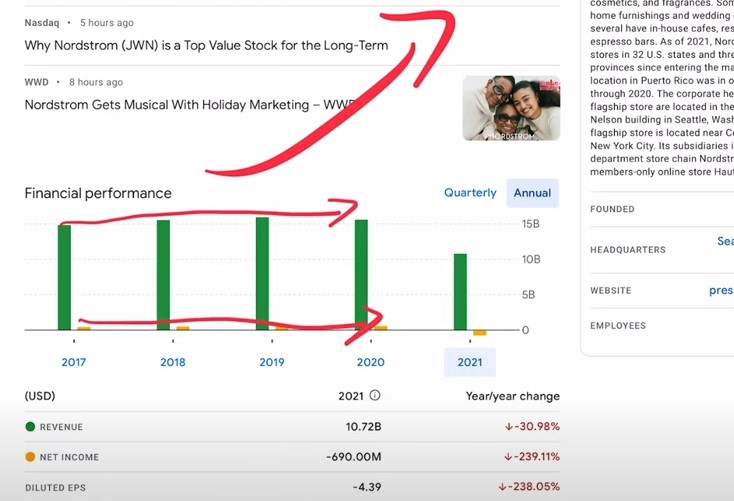Click the 10B axis label
Image resolution: width=734 pixels, height=501 pixels.
(531, 259)
